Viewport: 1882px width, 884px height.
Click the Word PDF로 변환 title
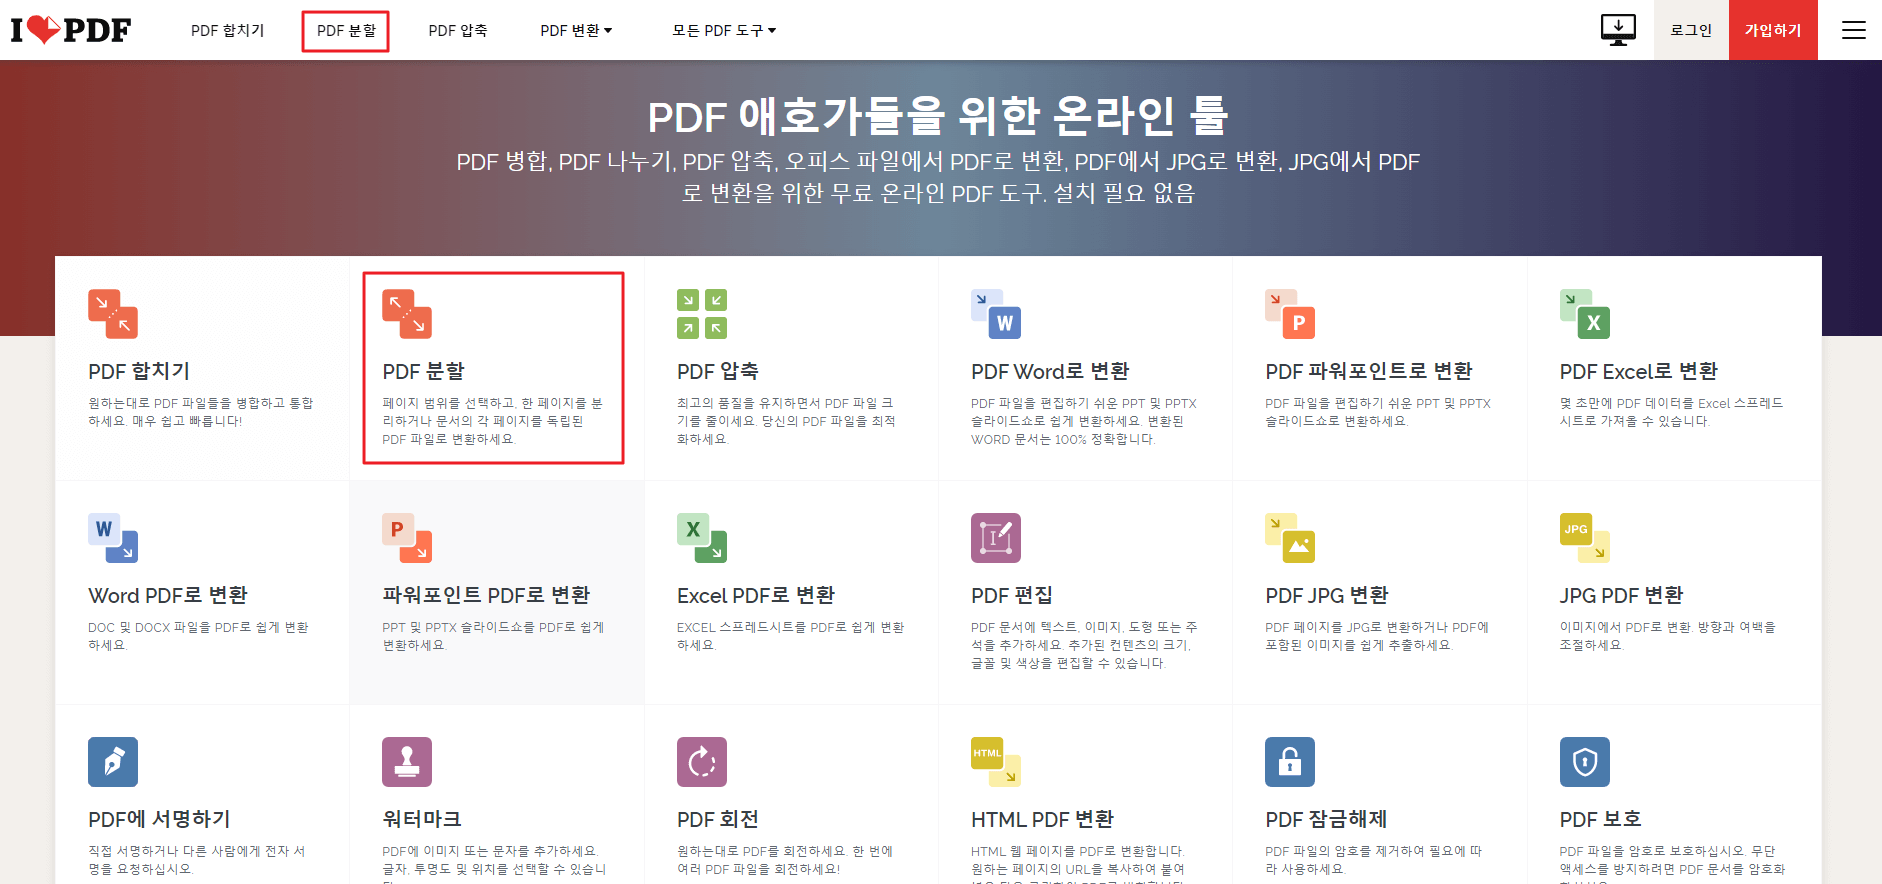pos(168,595)
